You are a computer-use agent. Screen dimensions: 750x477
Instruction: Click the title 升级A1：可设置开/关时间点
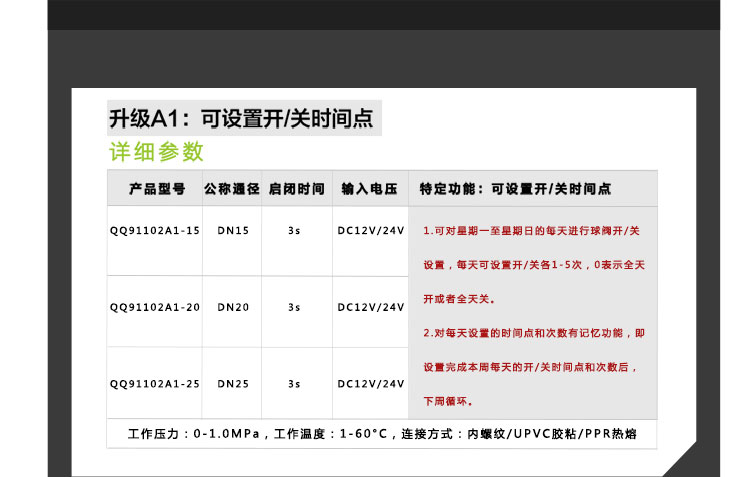tap(241, 118)
